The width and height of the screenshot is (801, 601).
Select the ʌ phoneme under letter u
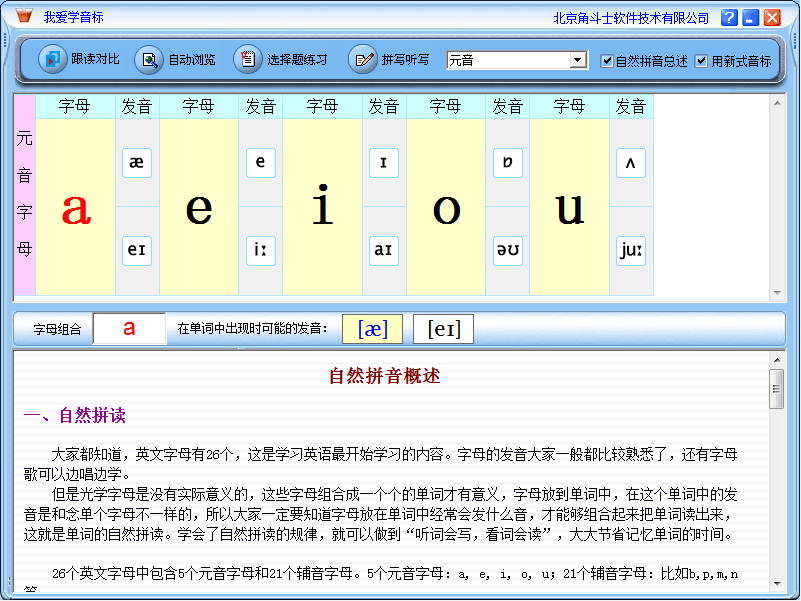pos(630,162)
